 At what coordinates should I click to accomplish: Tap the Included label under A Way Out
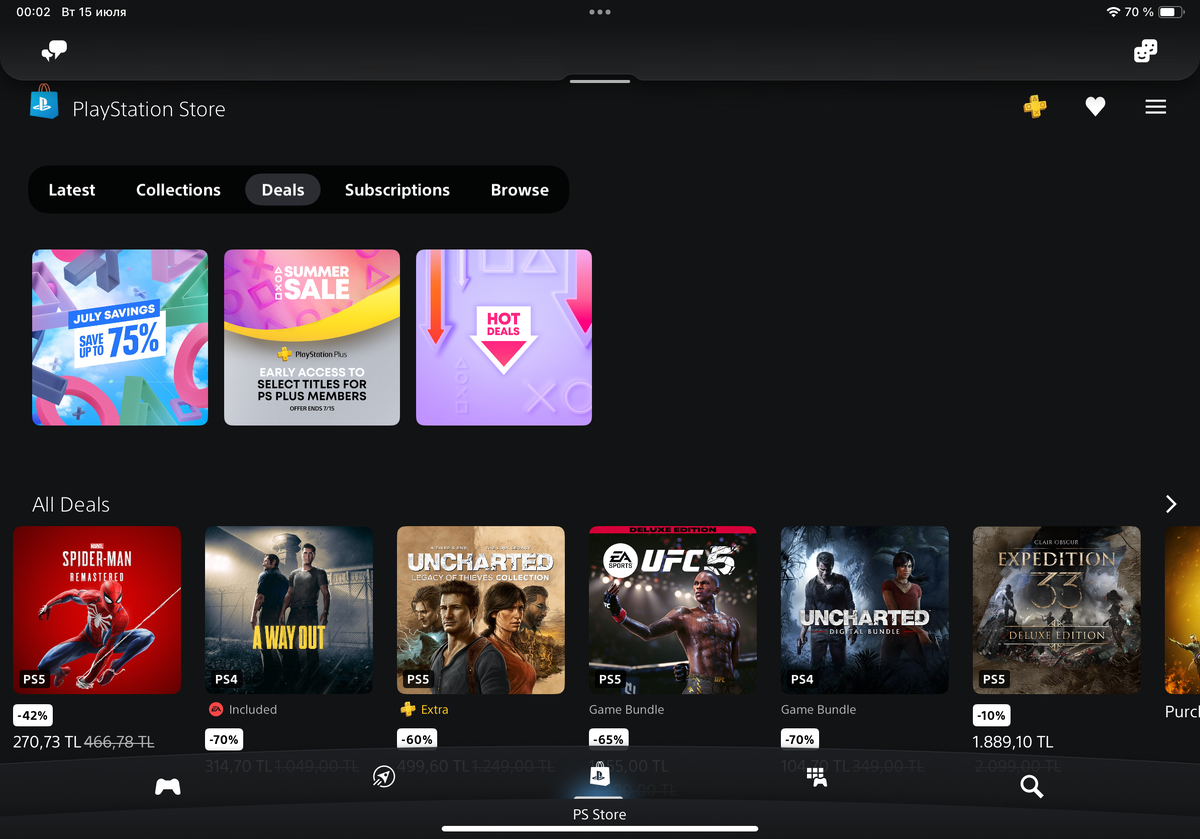[253, 709]
